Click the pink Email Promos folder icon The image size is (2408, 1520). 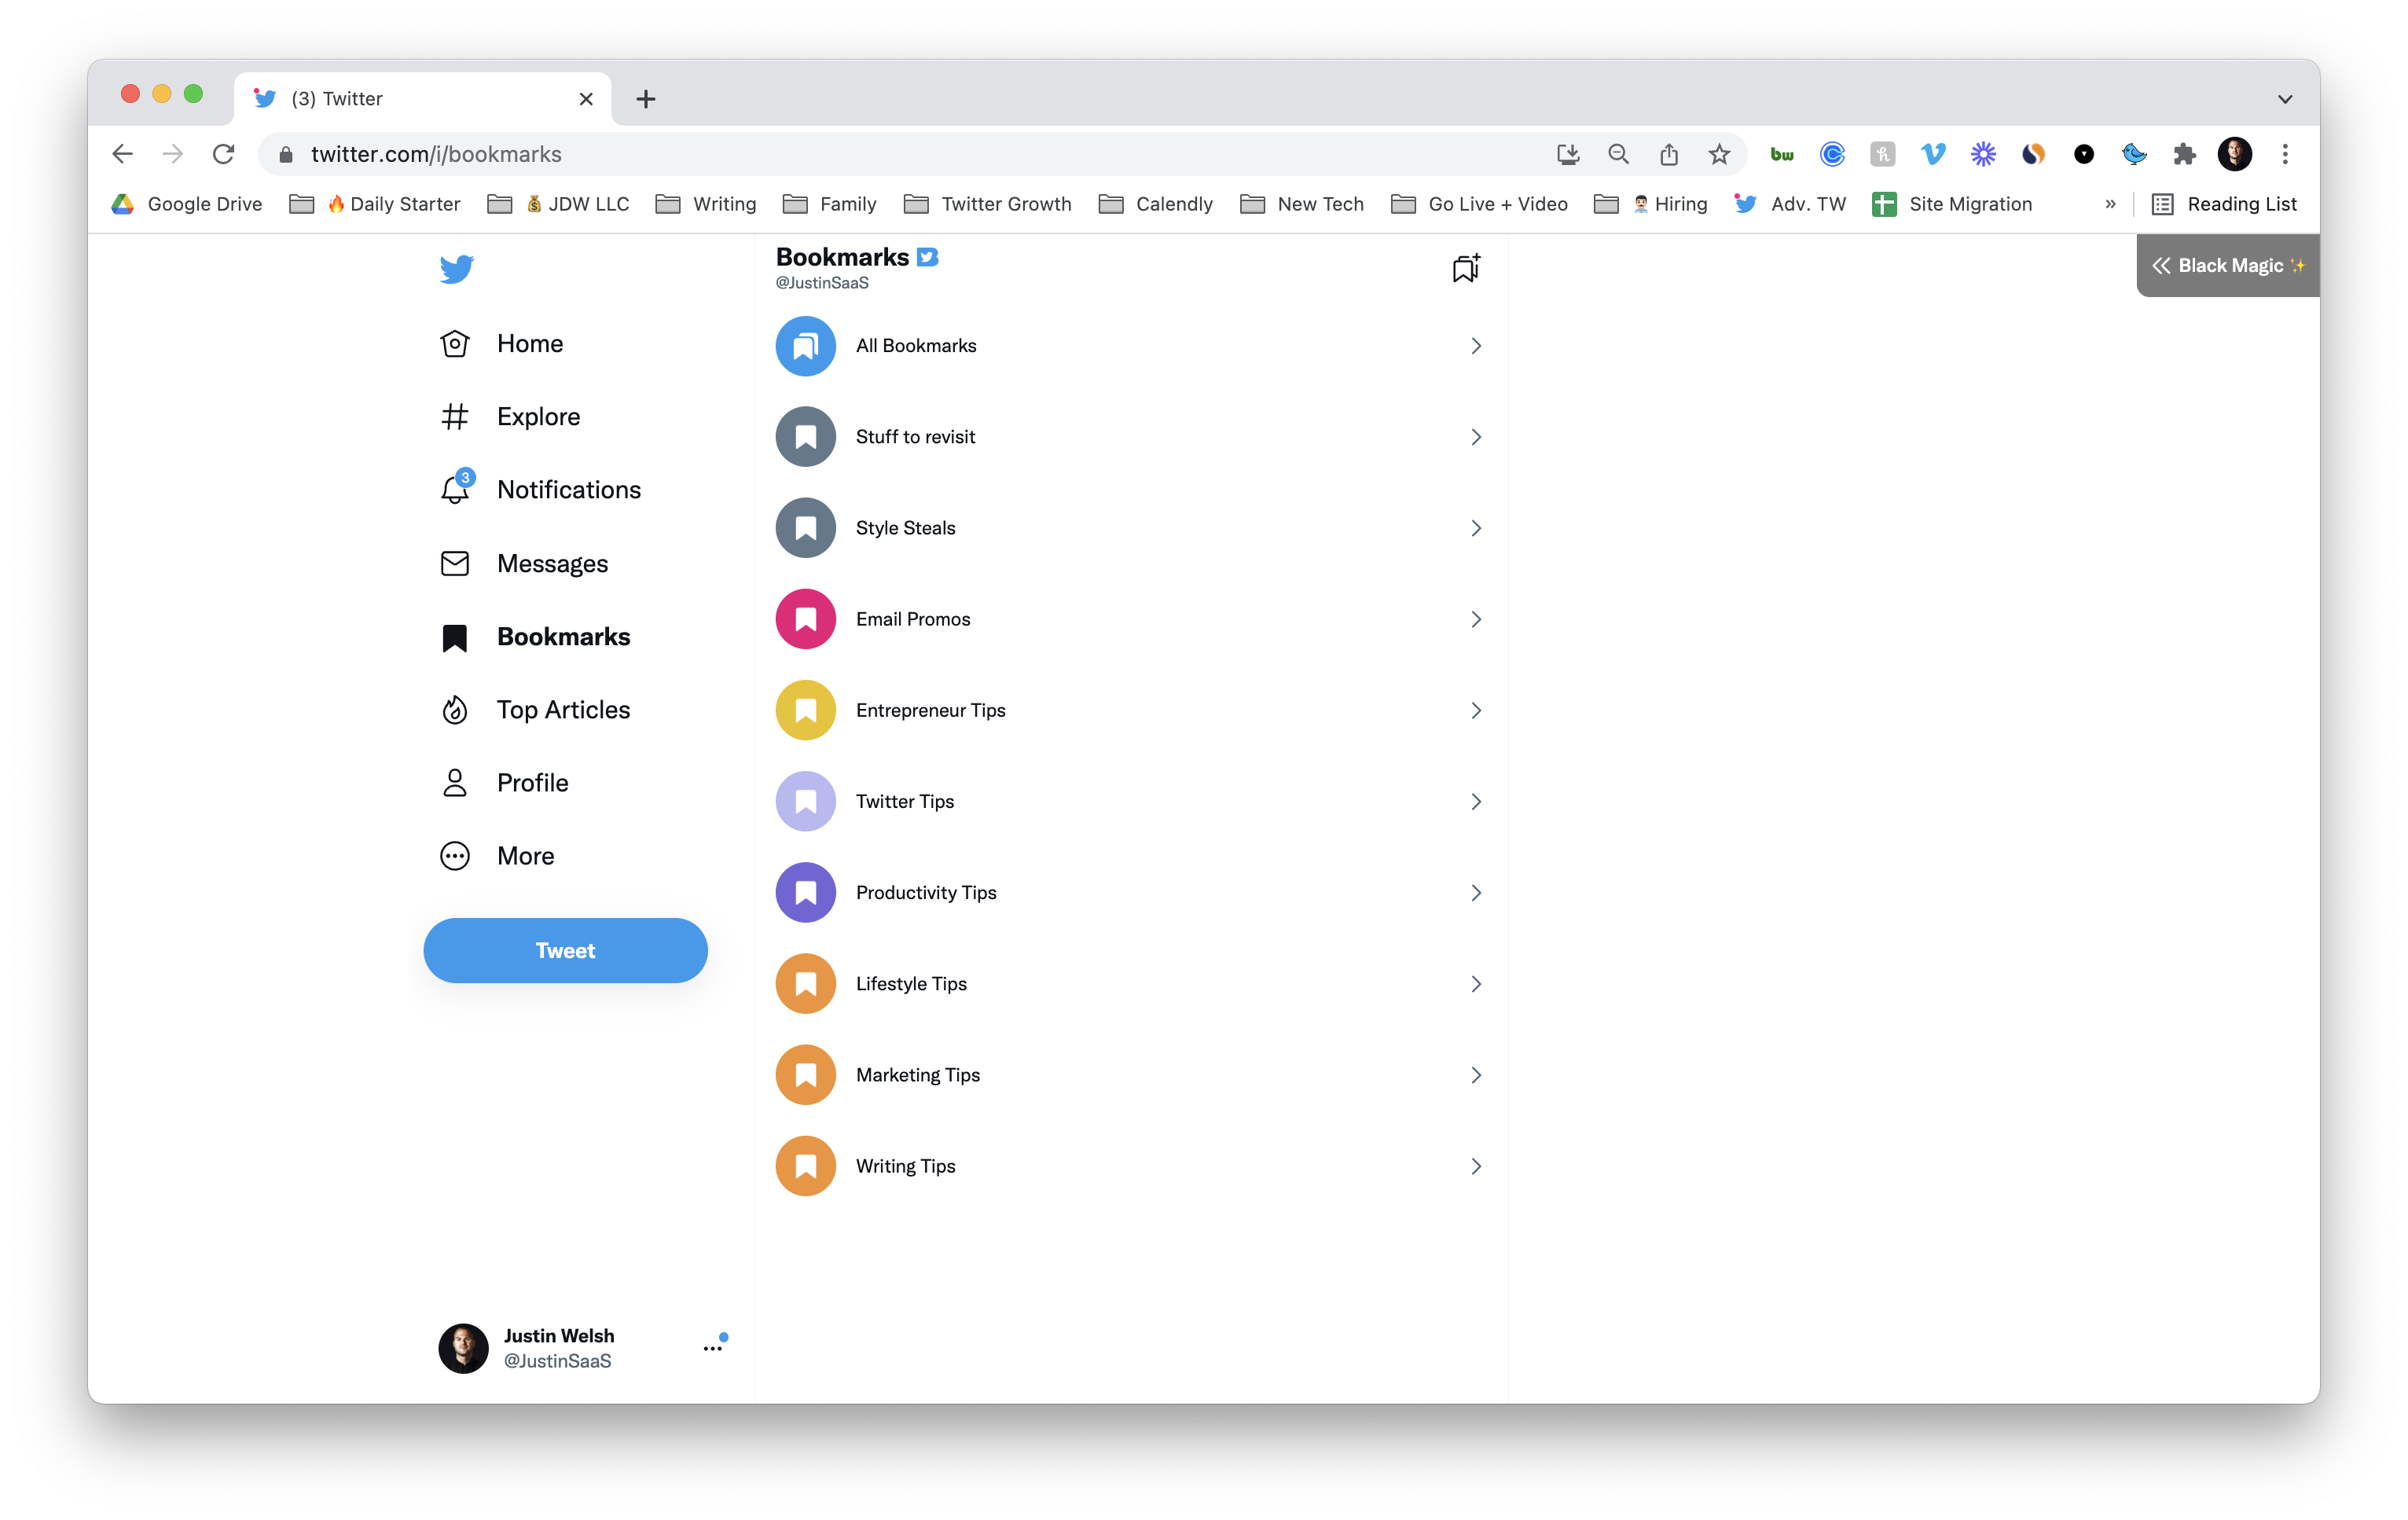[805, 619]
